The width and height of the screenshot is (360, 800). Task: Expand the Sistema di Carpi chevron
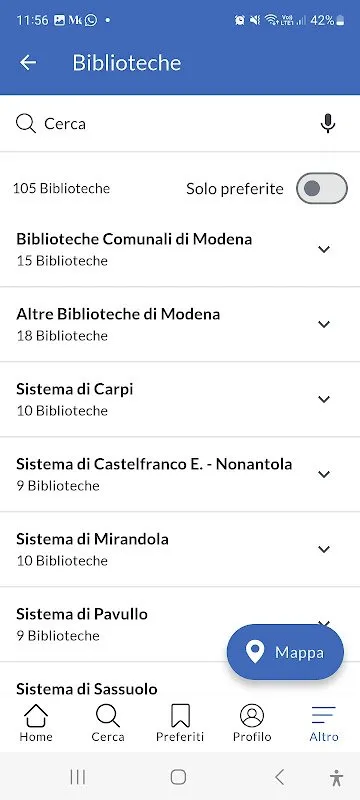[x=324, y=399]
